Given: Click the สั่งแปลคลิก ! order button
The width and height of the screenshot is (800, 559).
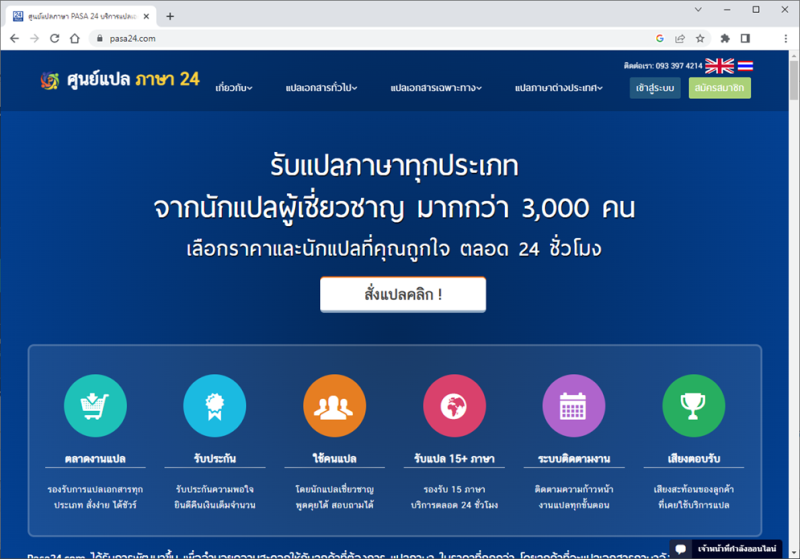Looking at the screenshot, I should [x=403, y=295].
